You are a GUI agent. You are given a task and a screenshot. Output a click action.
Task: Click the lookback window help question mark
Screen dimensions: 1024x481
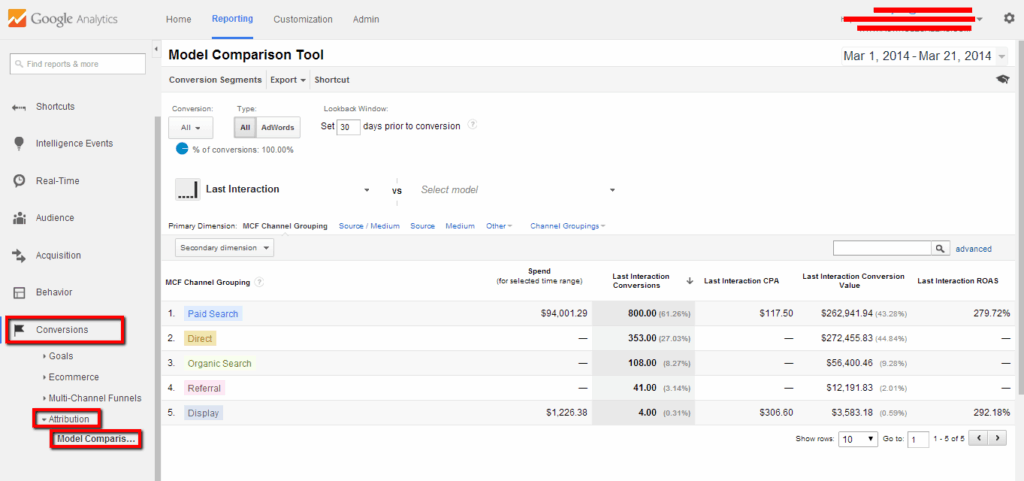(x=472, y=125)
